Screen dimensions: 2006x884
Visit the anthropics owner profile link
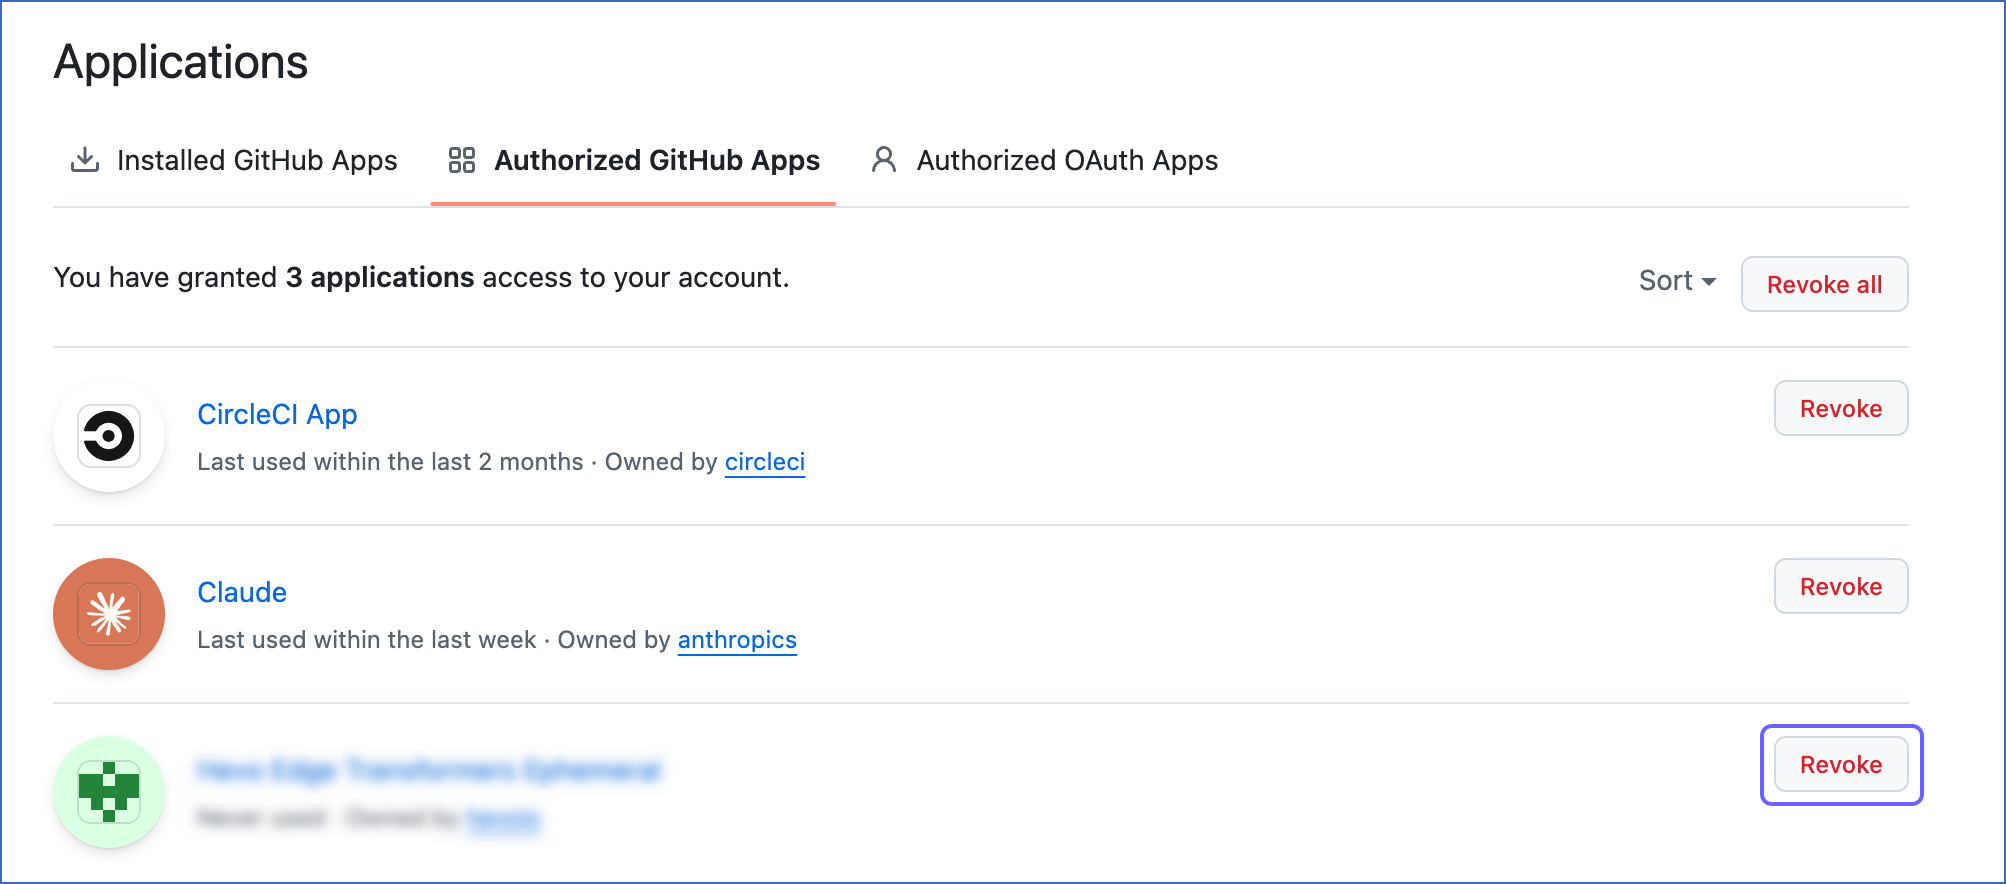[x=737, y=640]
